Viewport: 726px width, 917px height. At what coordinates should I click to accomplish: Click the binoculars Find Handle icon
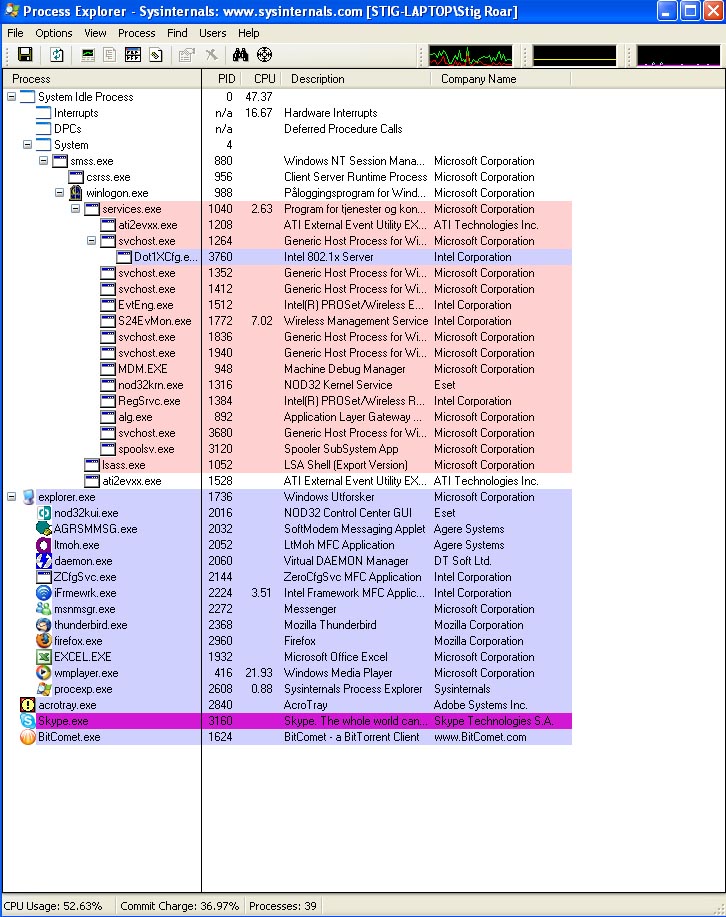[240, 55]
